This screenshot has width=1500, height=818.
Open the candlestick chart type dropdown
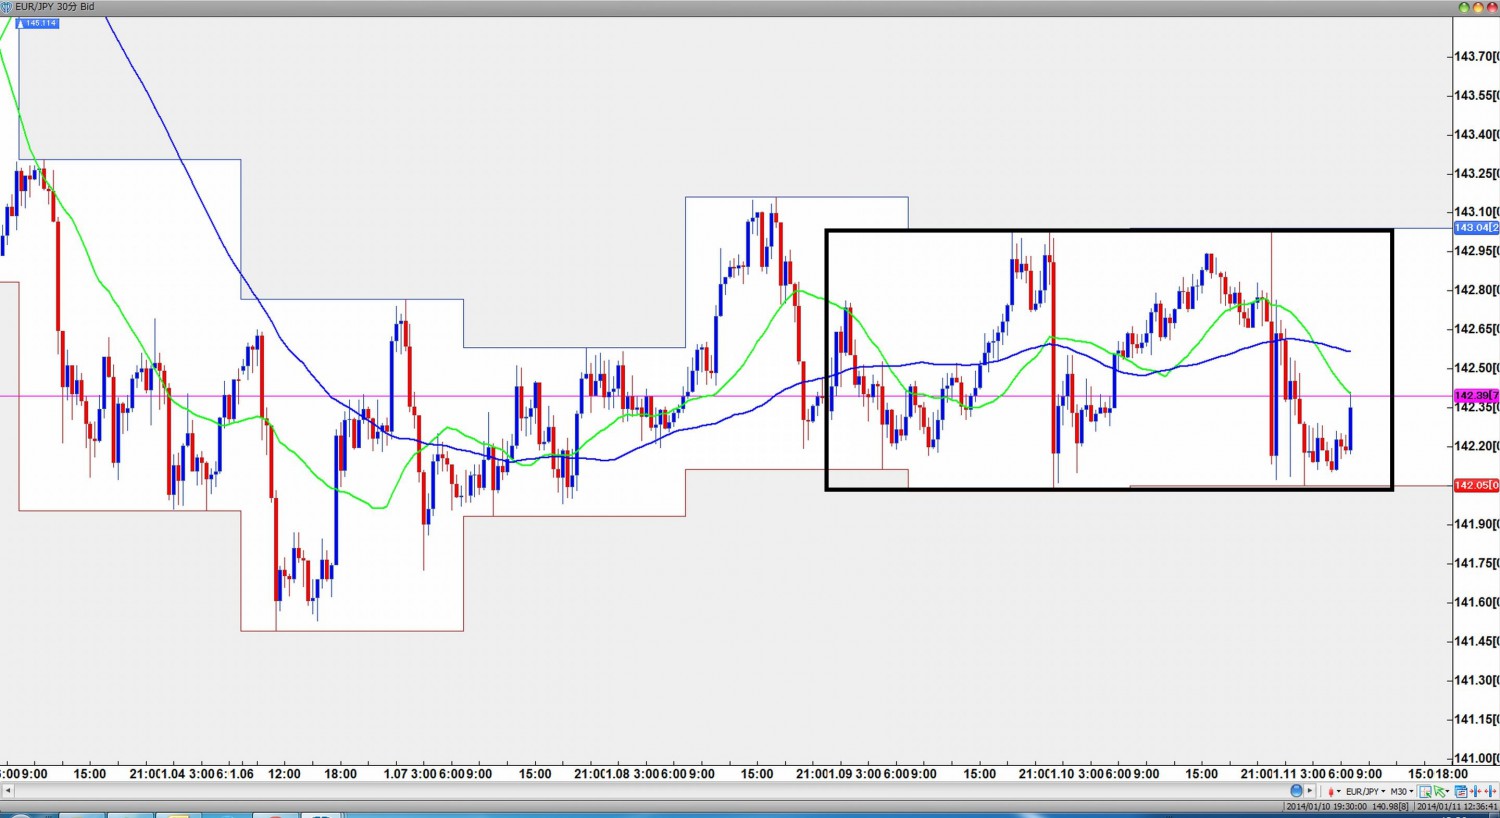[x=1334, y=791]
